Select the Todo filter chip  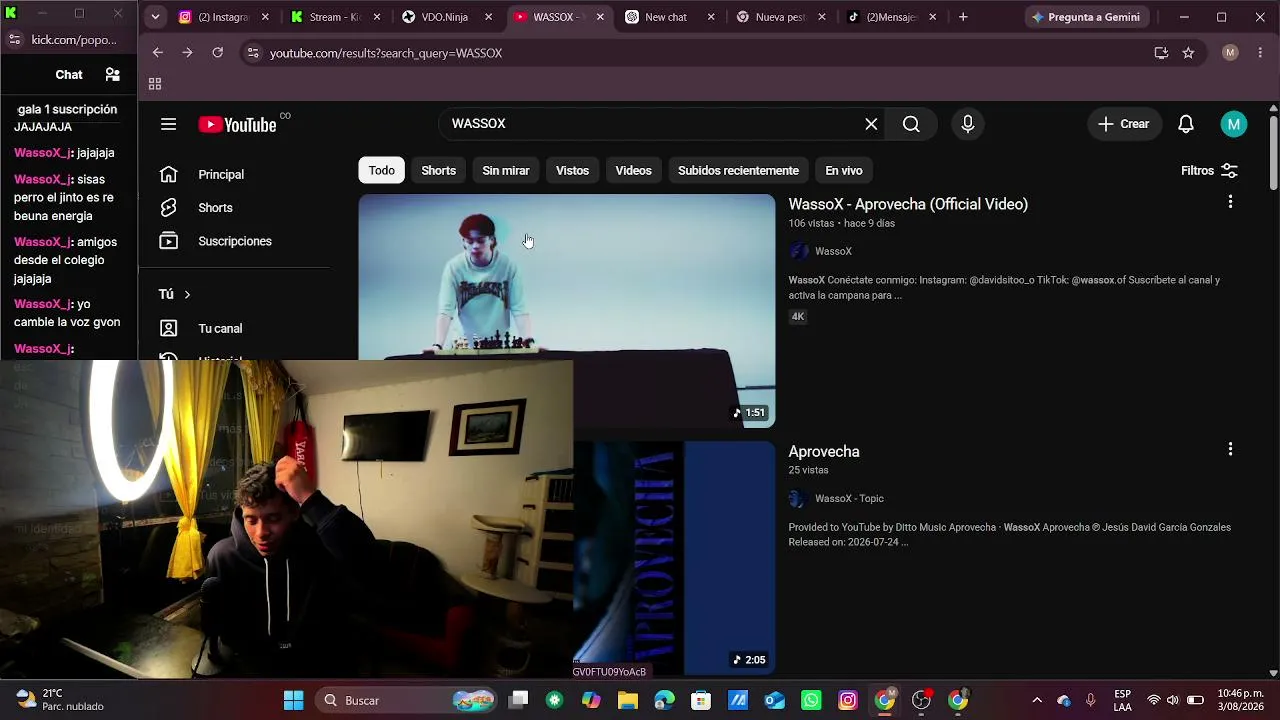click(382, 170)
